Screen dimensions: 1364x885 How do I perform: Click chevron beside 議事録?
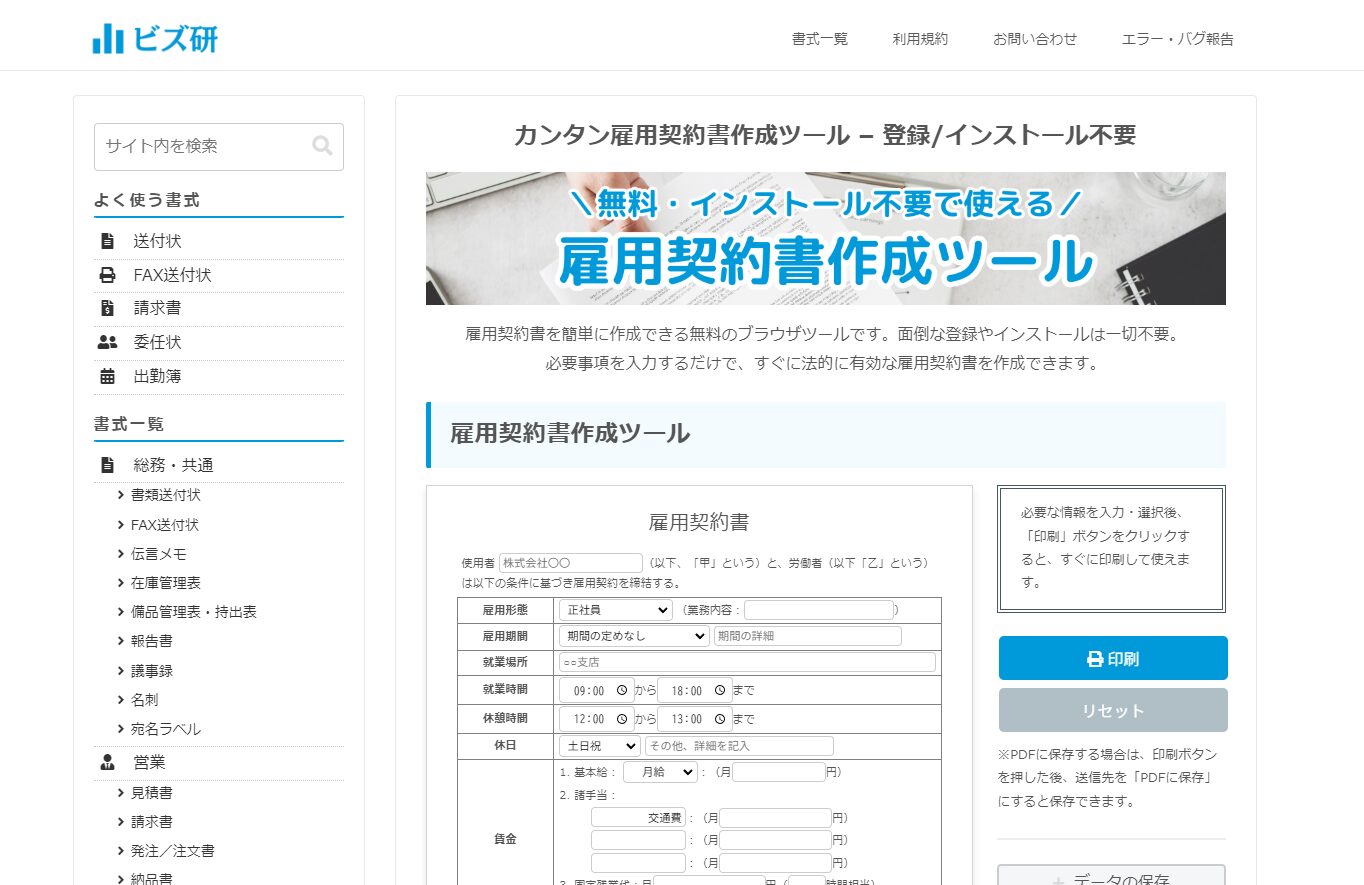121,671
